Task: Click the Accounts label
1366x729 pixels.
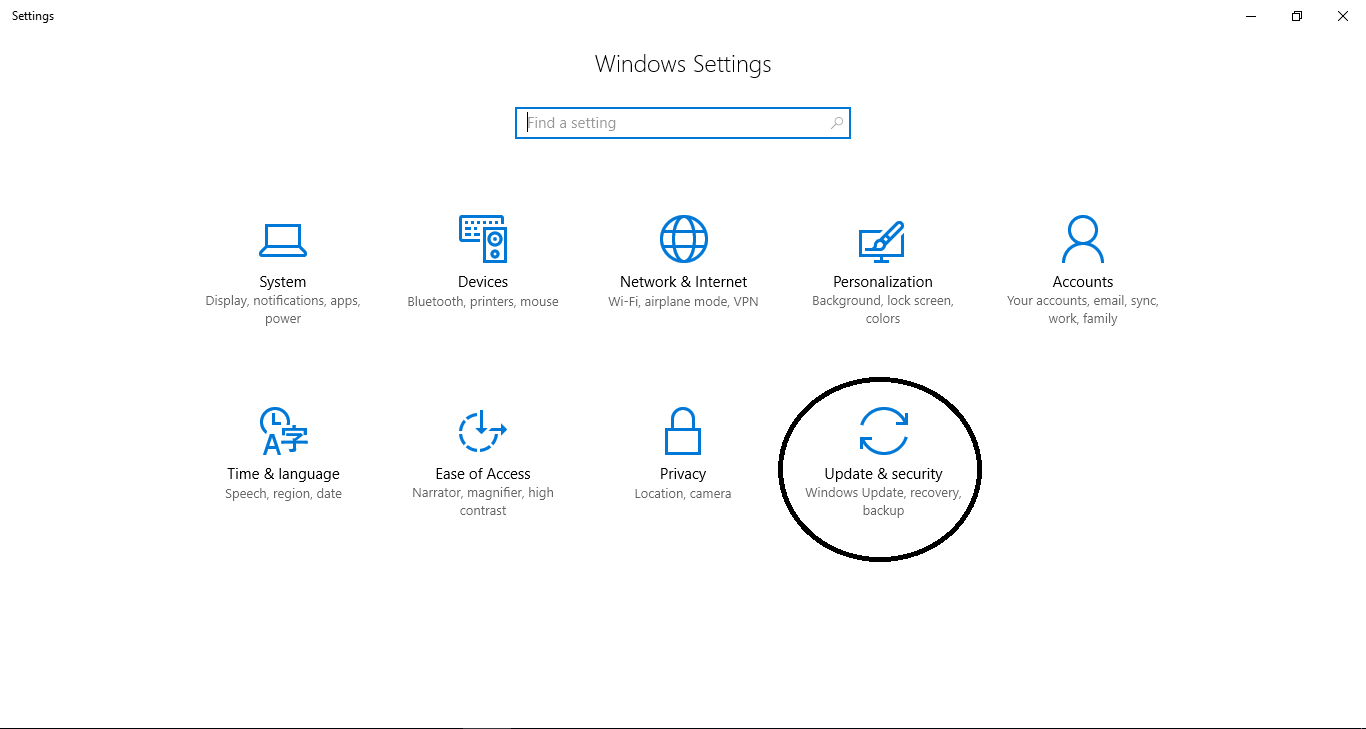Action: tap(1083, 282)
